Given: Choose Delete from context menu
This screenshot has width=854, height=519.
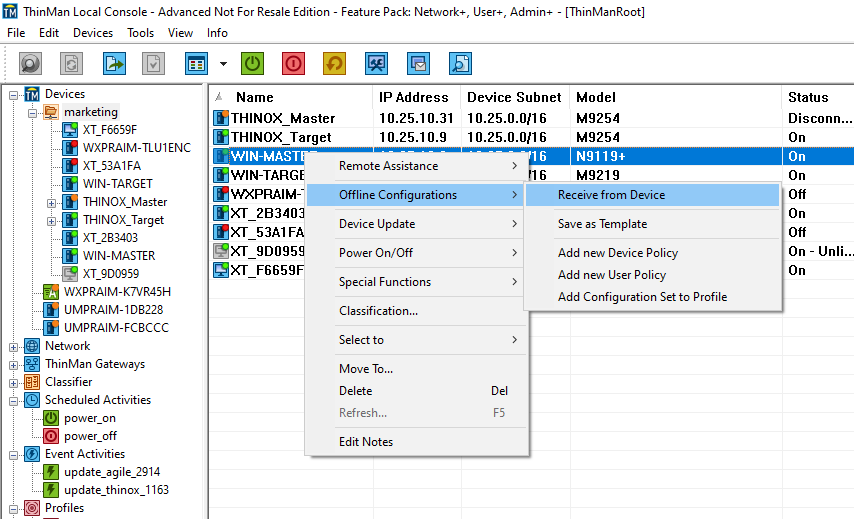Looking at the screenshot, I should (x=417, y=391).
